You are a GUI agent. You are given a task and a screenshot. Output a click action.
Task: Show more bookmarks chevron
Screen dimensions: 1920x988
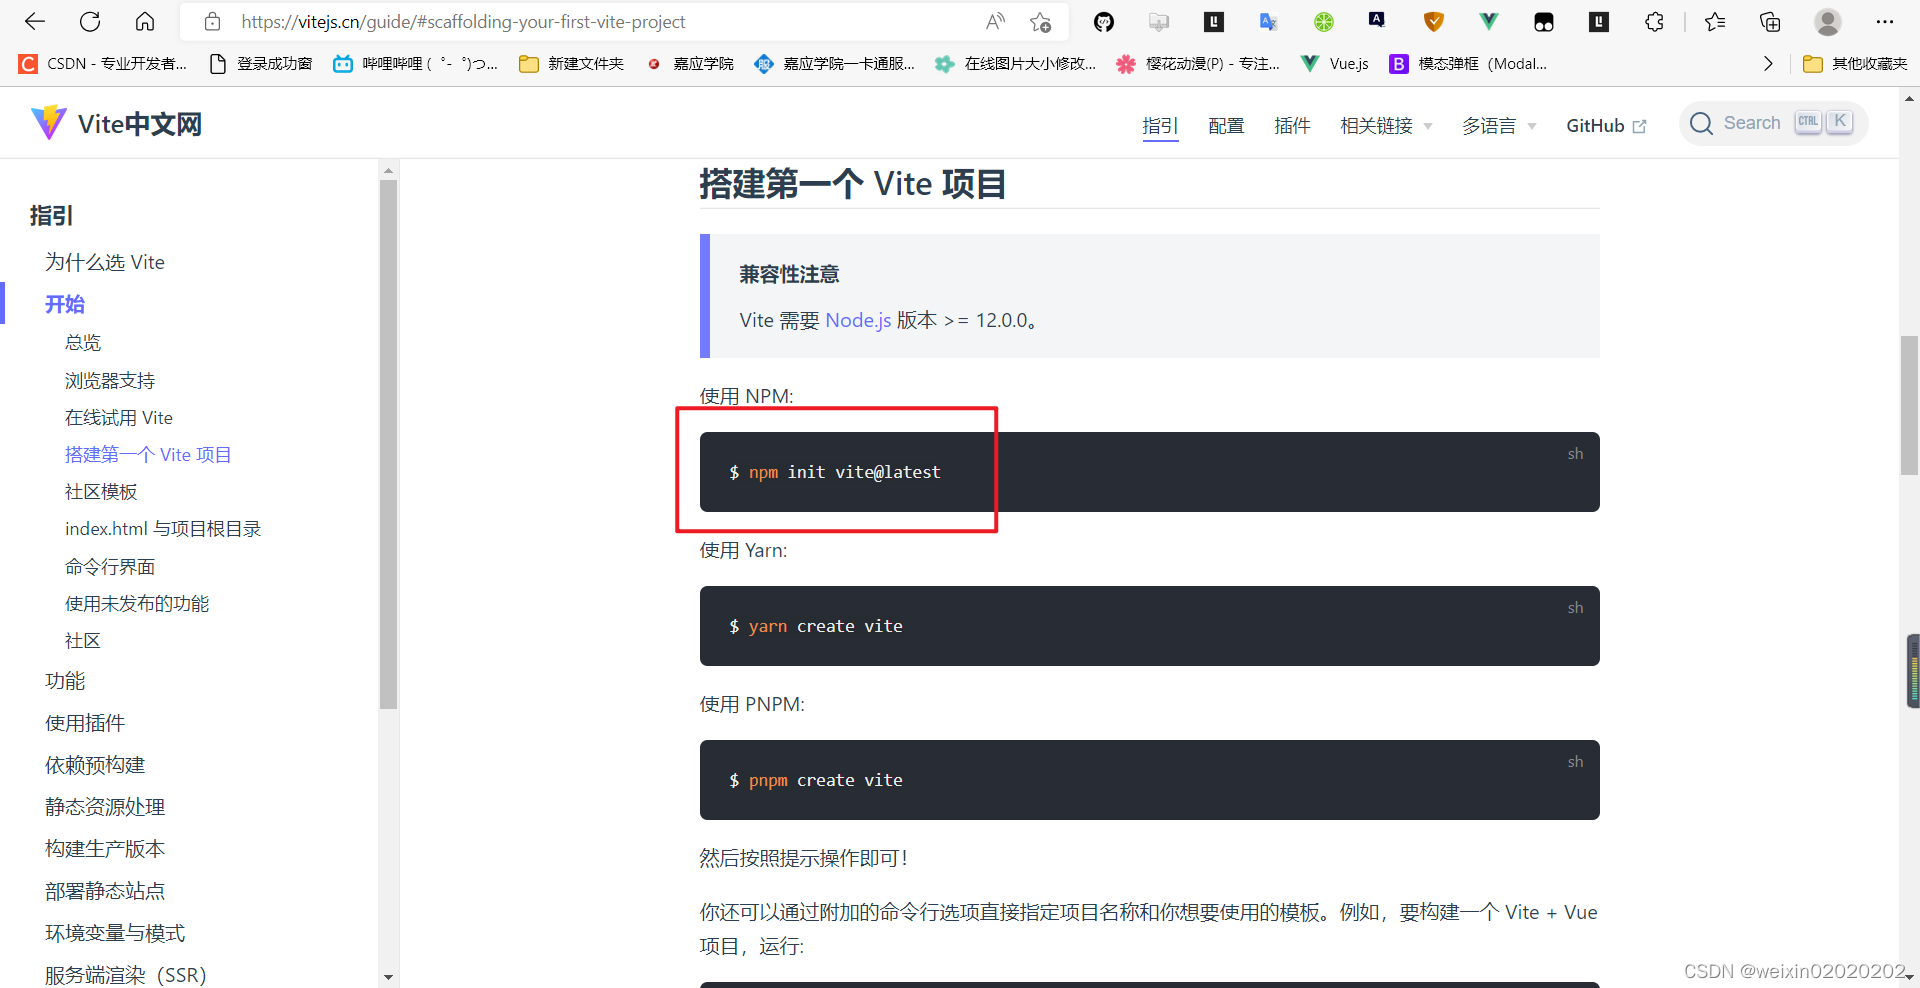pos(1768,64)
